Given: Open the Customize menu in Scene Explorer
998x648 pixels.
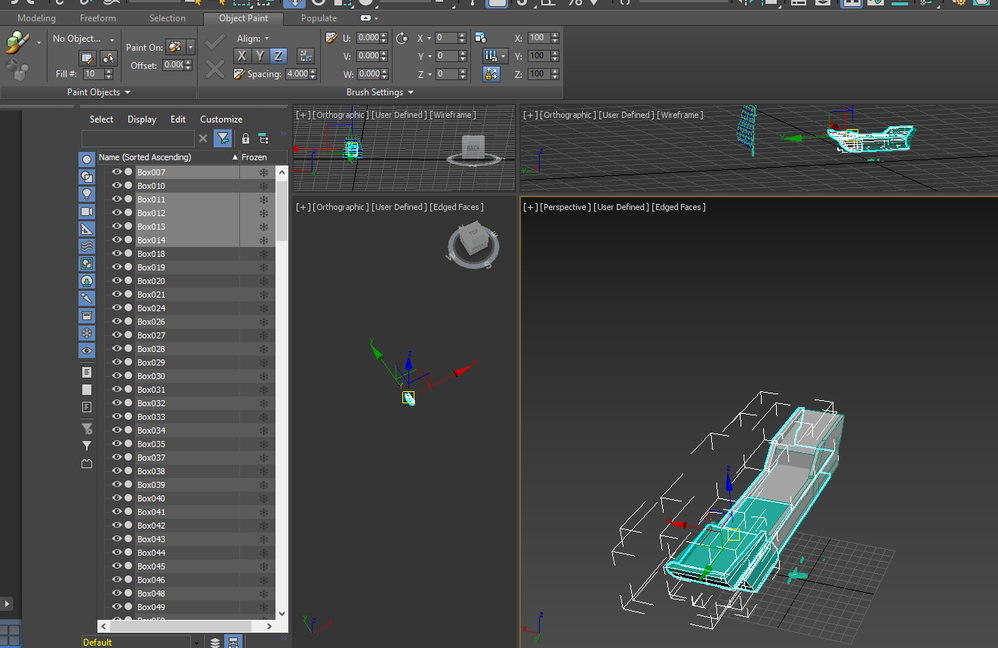Looking at the screenshot, I should click(x=221, y=119).
